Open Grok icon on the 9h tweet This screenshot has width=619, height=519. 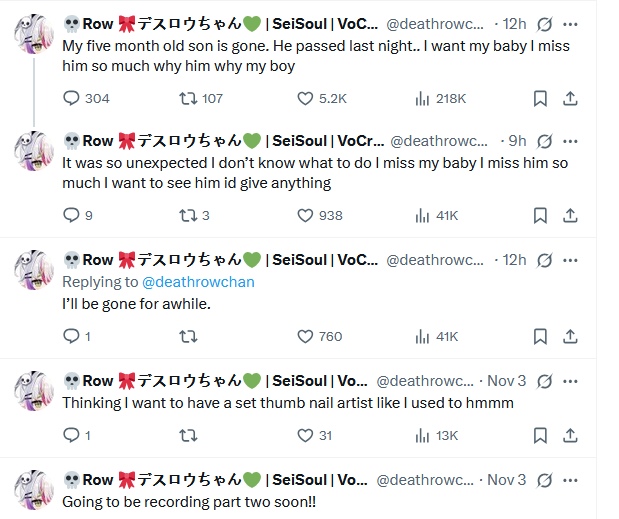(x=545, y=141)
